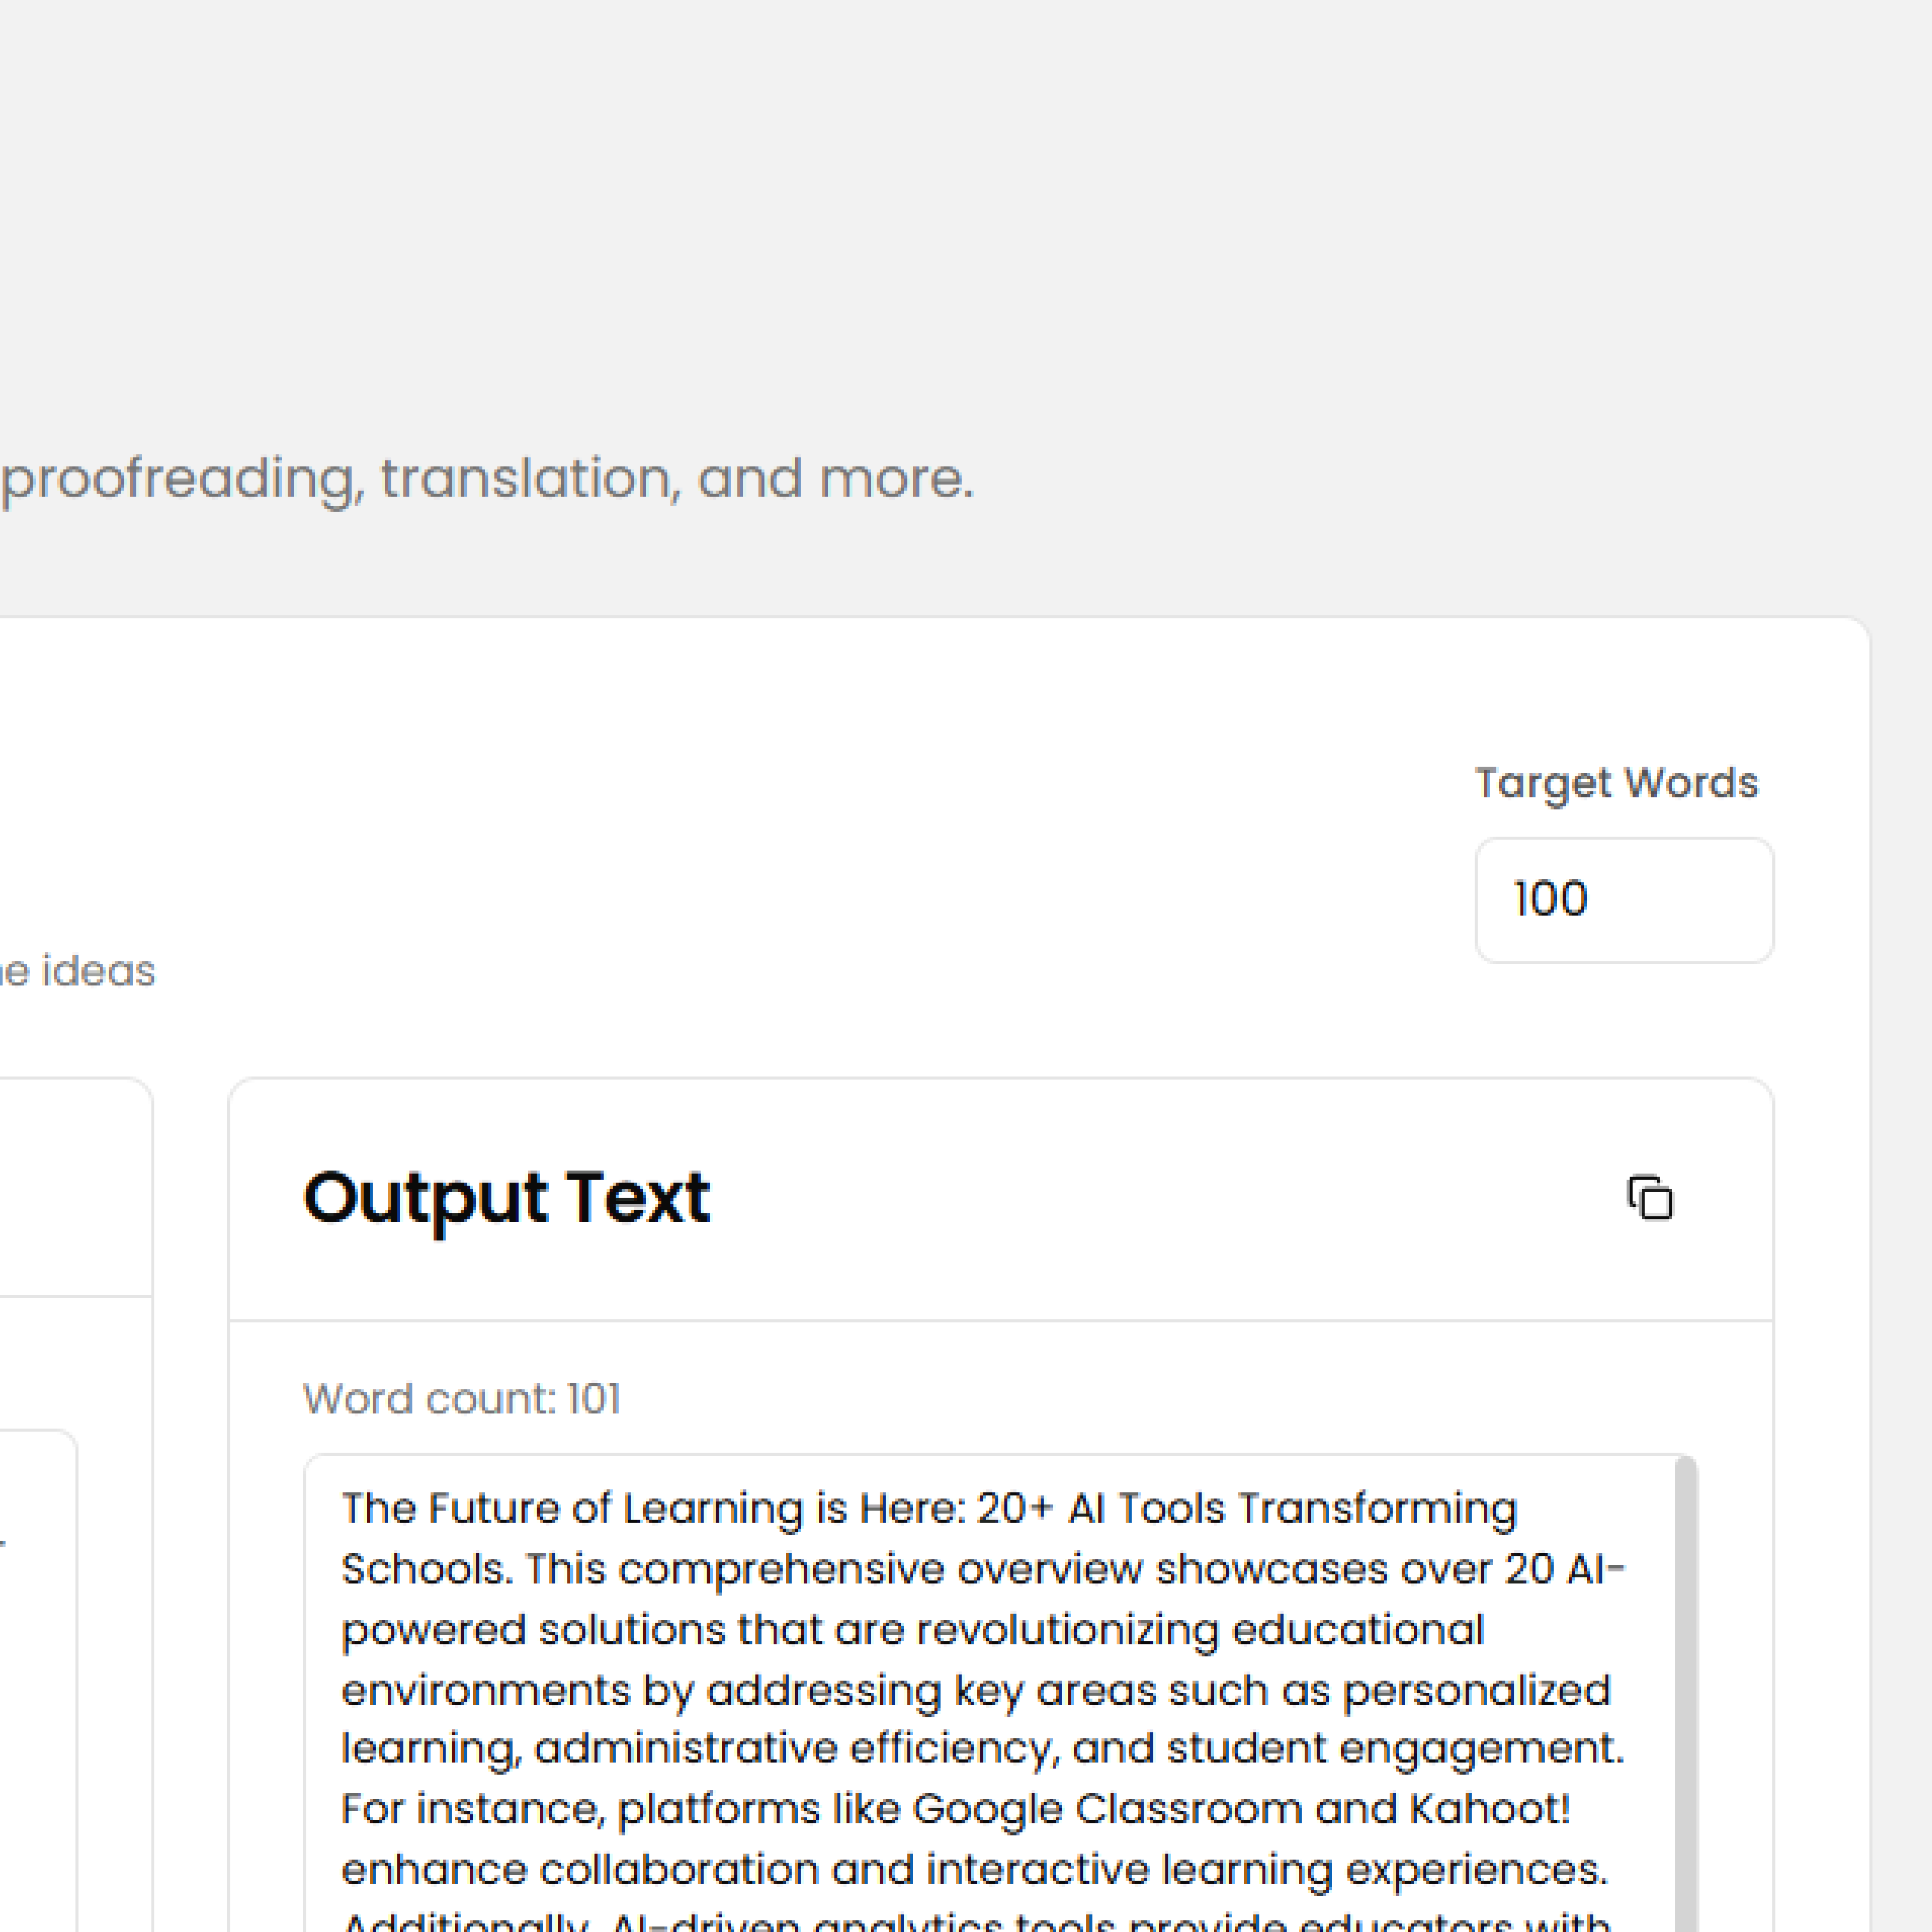1932x1932 pixels.
Task: Click 'AI Tools Transforming' in output title
Action: pyautogui.click(x=1292, y=1508)
